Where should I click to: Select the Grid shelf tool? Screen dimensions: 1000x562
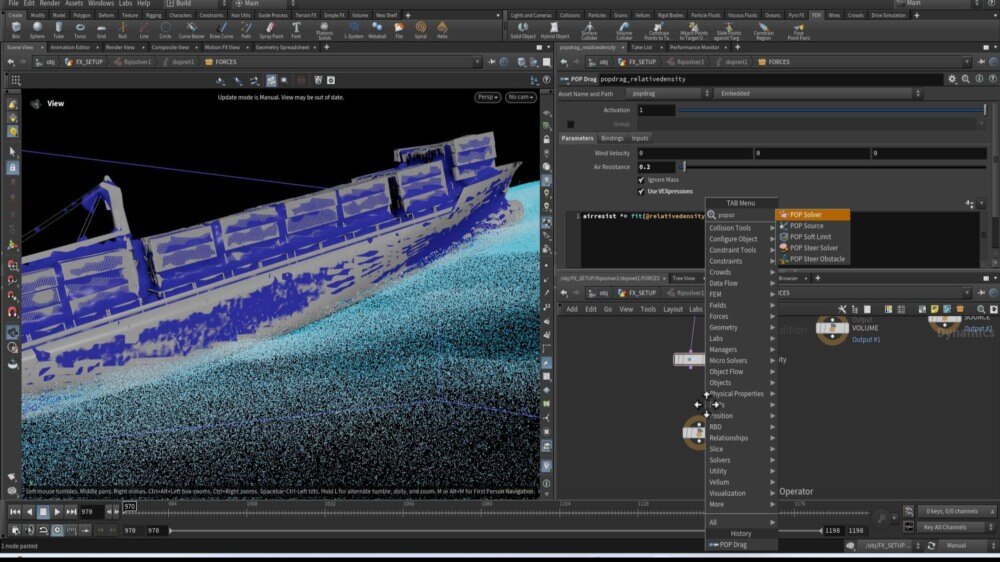[101, 29]
